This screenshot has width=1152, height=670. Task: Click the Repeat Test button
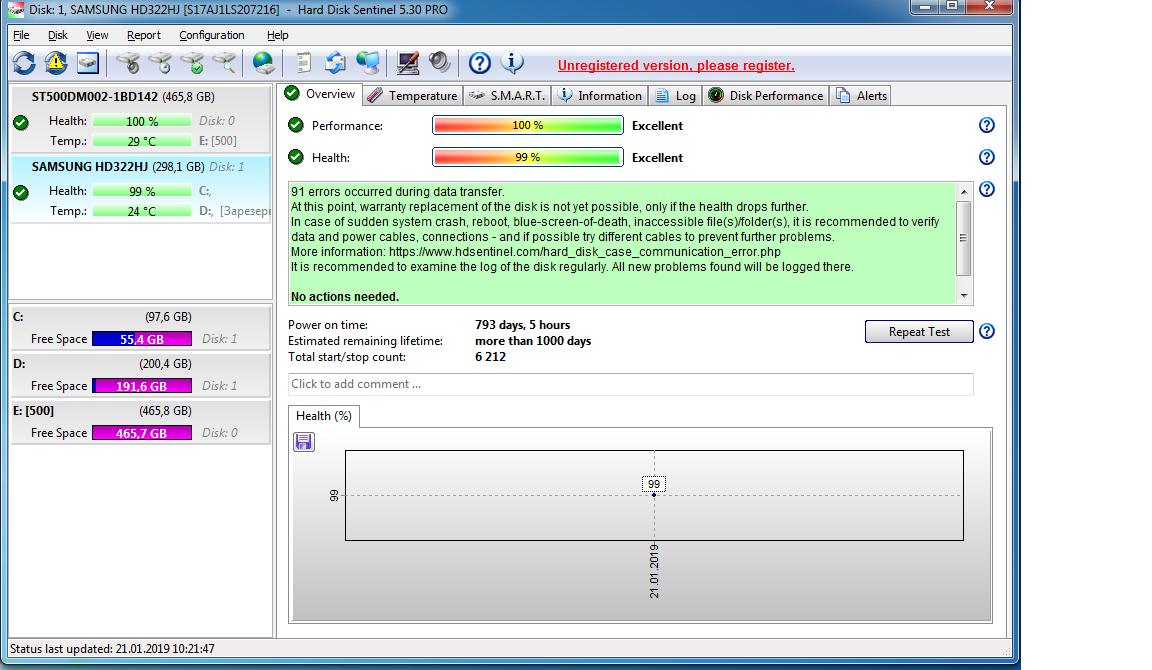pyautogui.click(x=919, y=331)
